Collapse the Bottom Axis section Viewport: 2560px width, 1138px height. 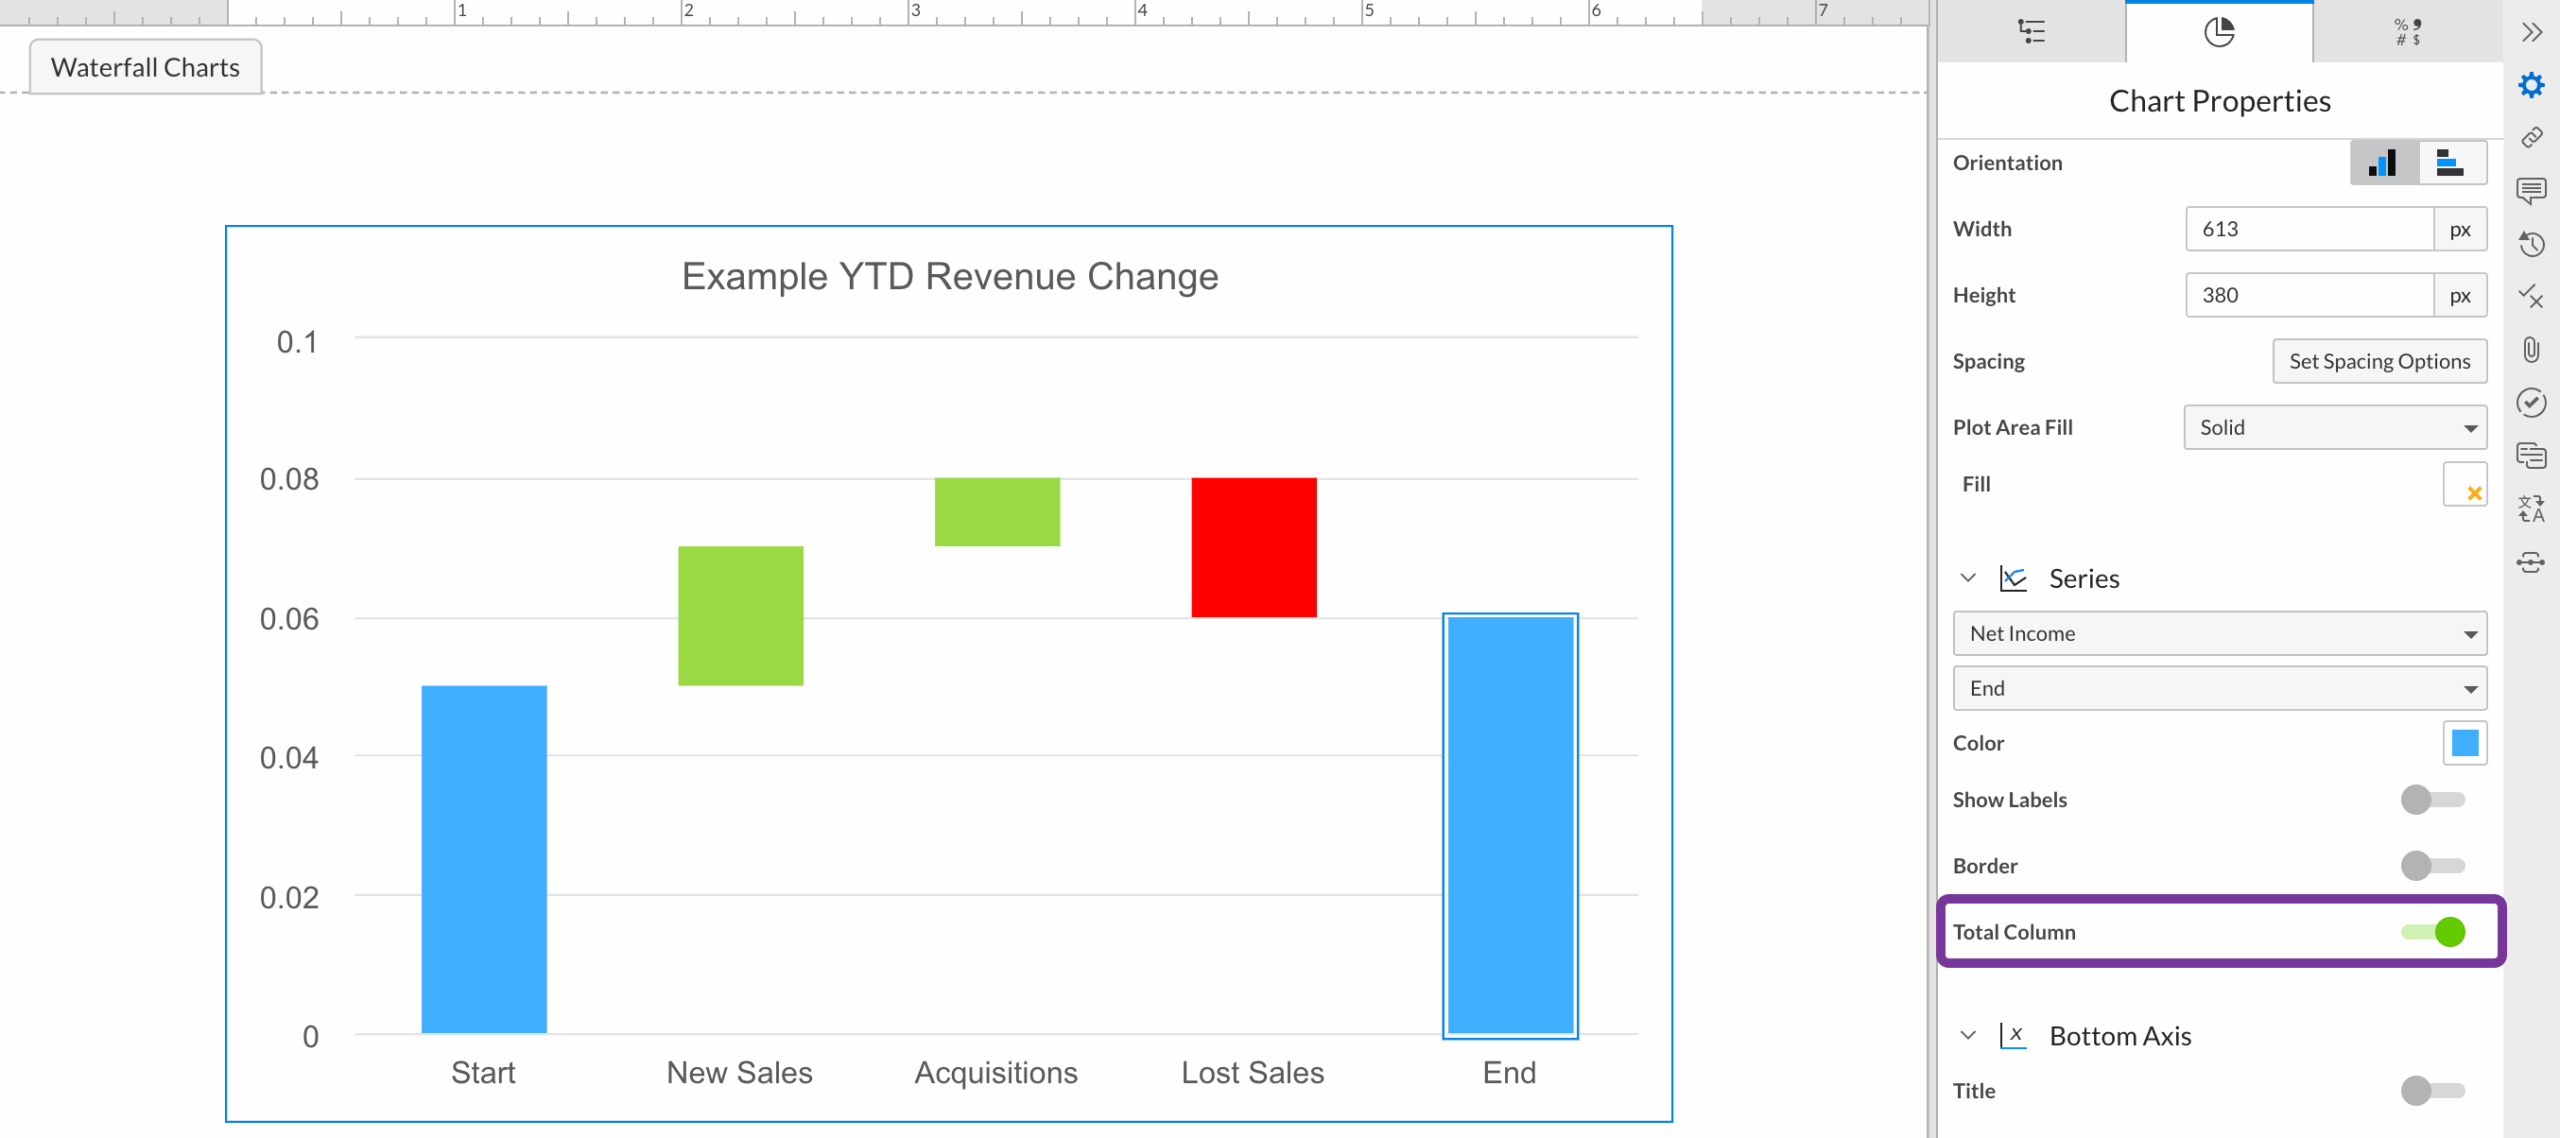(x=1968, y=1036)
